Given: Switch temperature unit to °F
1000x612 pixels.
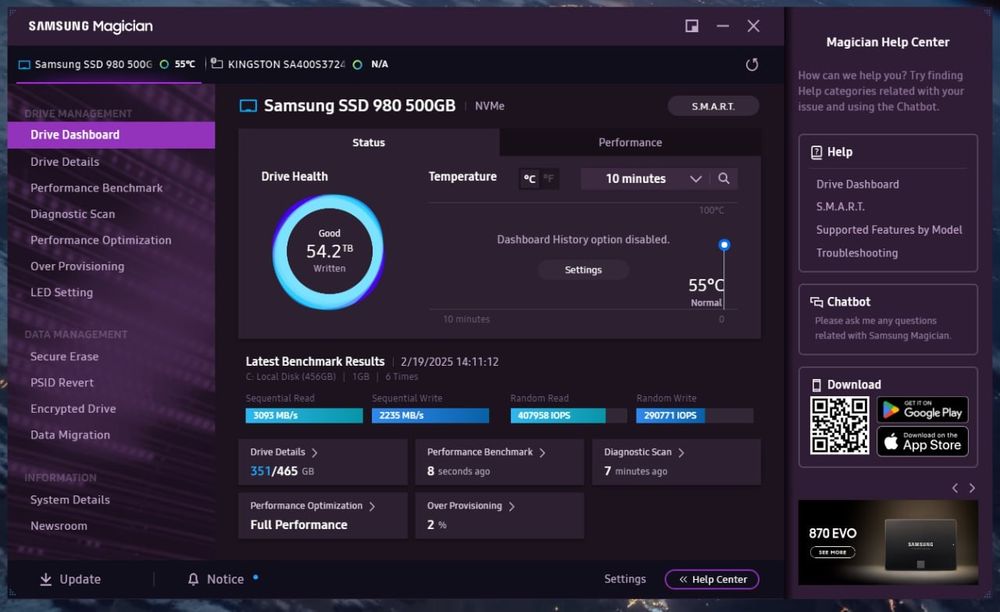Looking at the screenshot, I should pyautogui.click(x=548, y=178).
